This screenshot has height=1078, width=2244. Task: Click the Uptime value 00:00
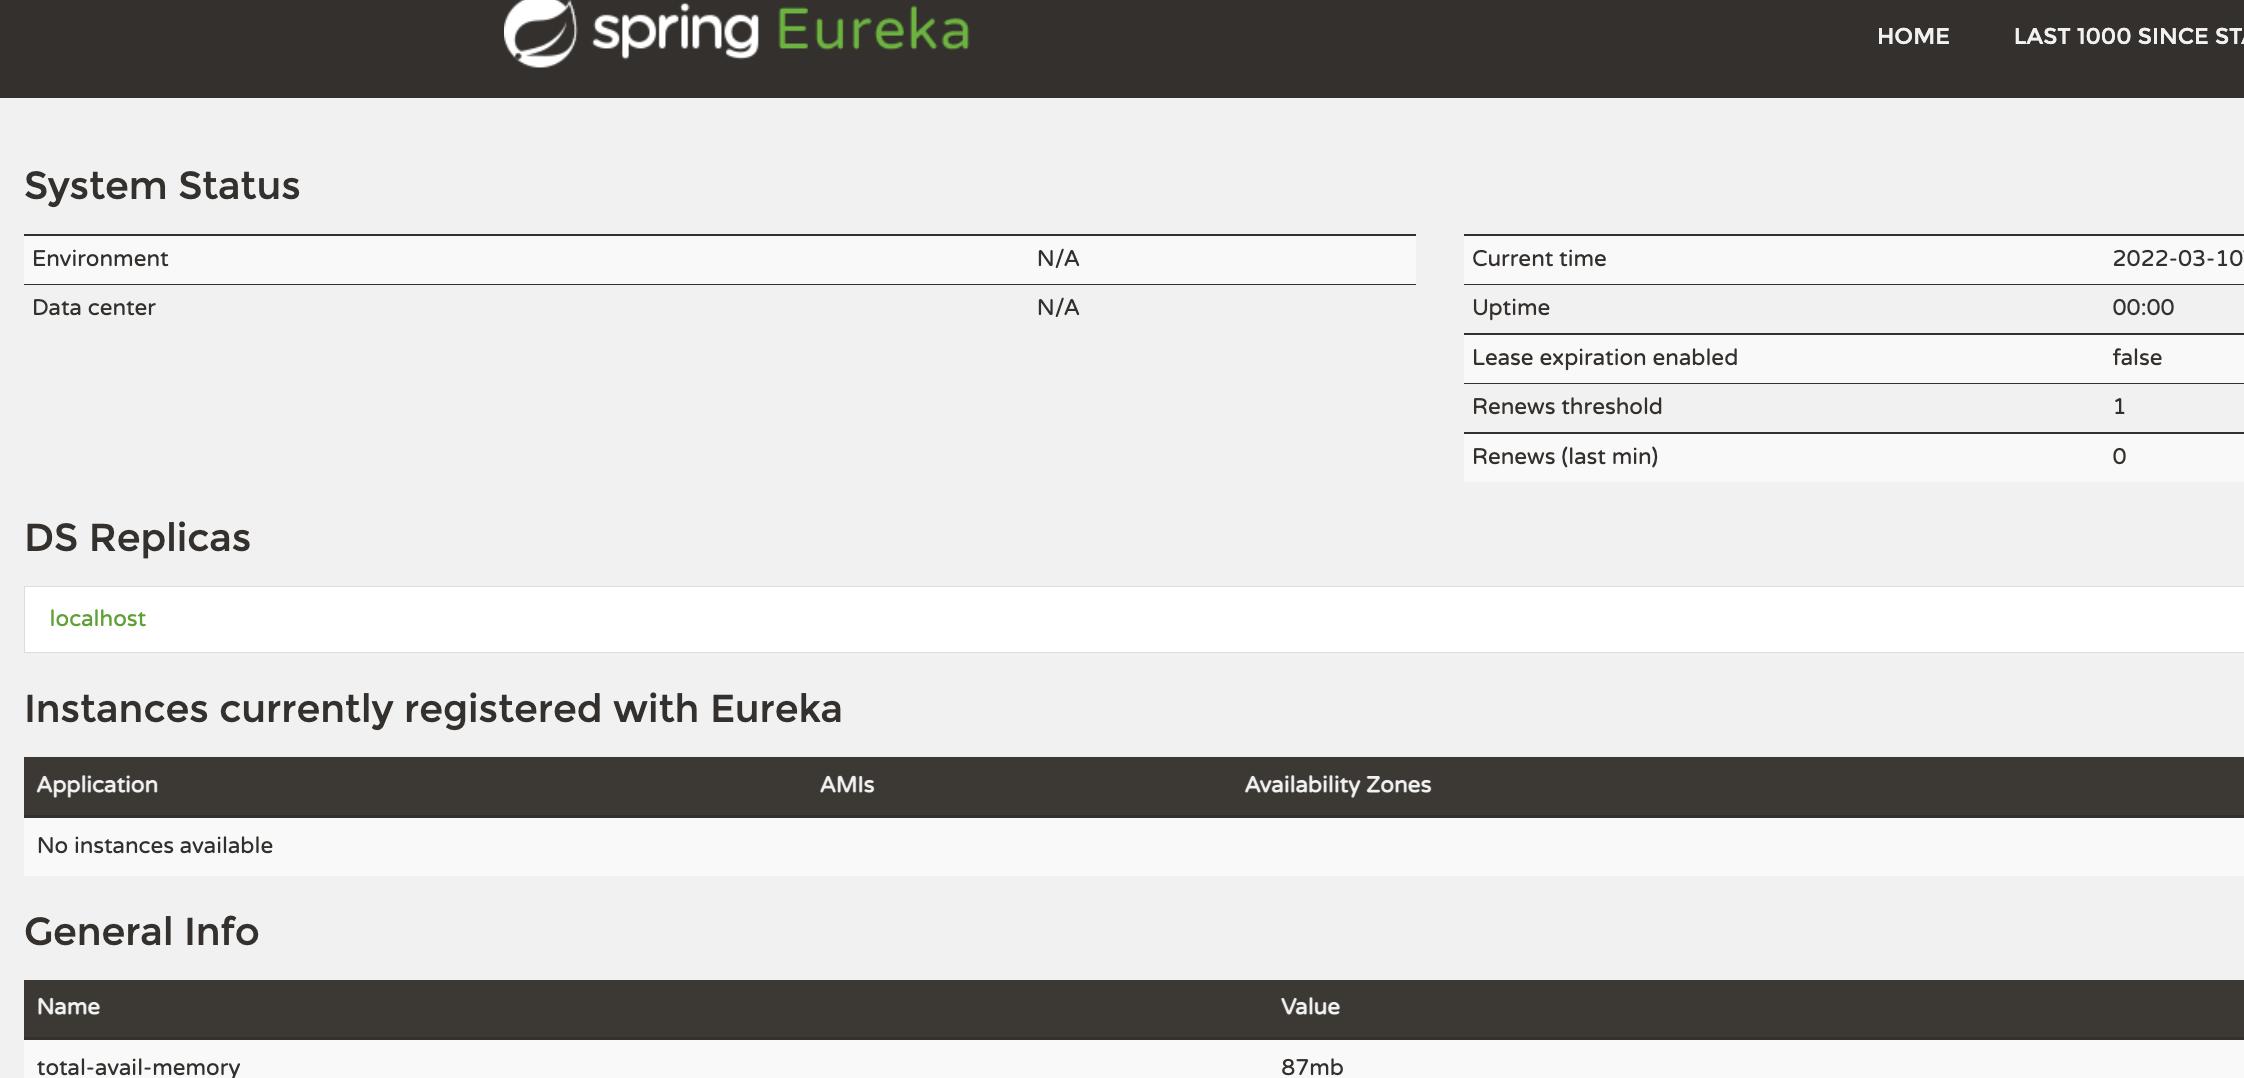[x=2143, y=308]
